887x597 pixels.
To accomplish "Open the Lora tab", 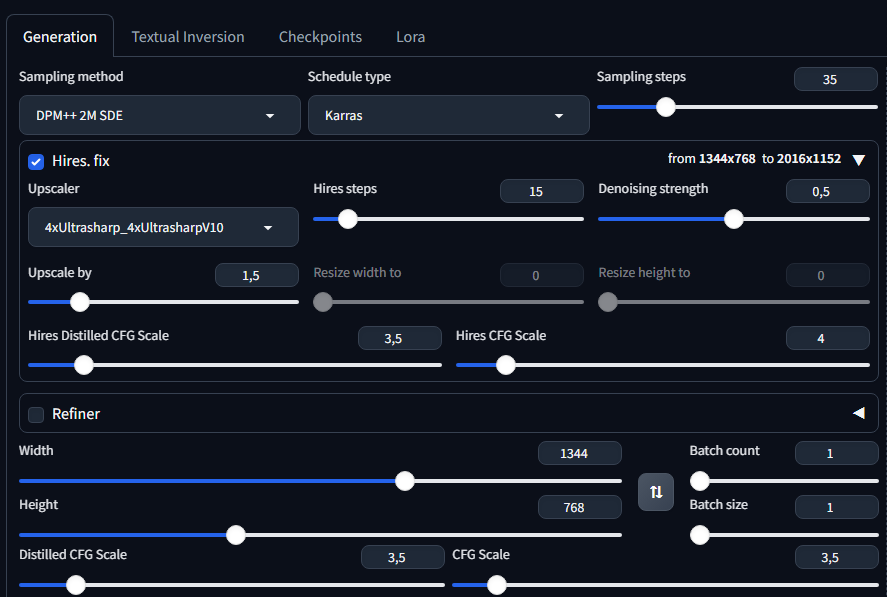I will 410,37.
